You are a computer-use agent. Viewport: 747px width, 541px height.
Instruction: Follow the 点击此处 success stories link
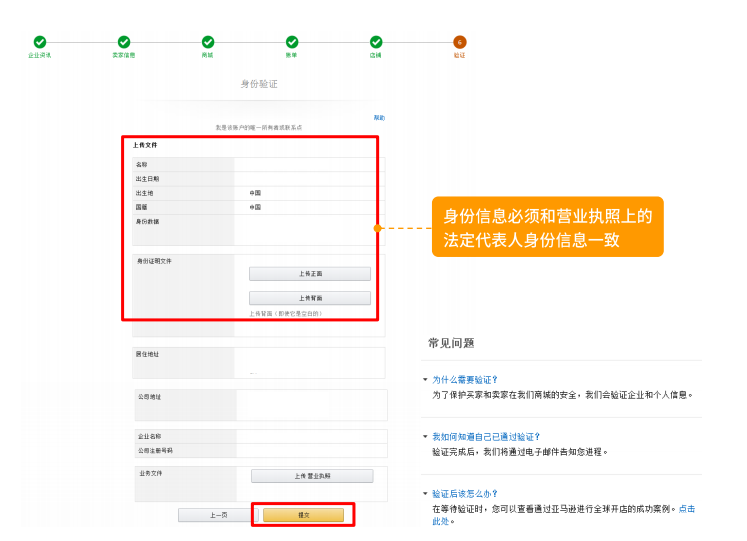(x=686, y=509)
